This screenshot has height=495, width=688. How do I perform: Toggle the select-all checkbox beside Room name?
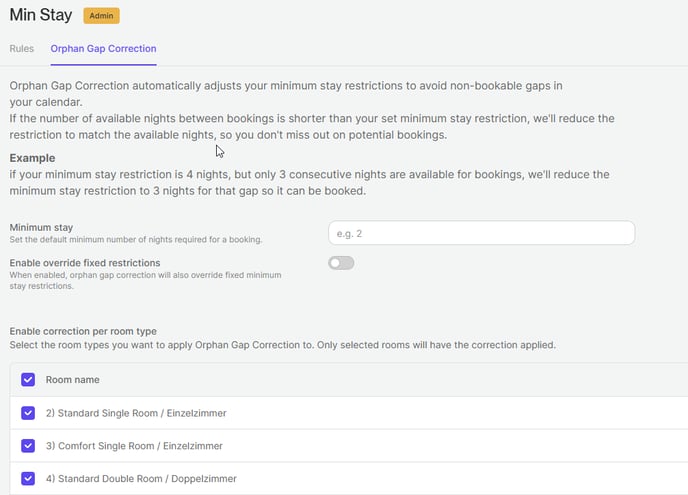28,380
